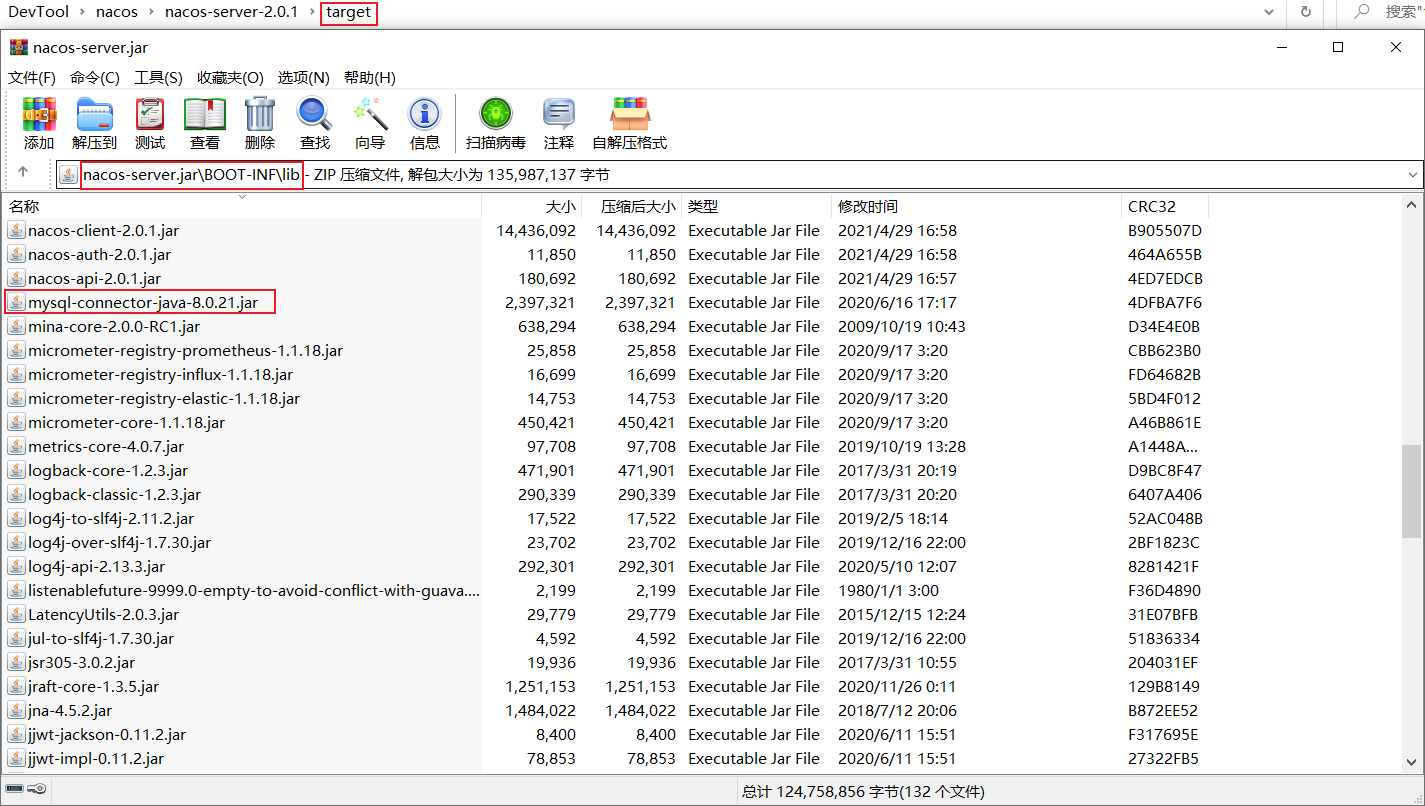The height and width of the screenshot is (806, 1425).
Task: Click in the archive path field
Action: [738, 174]
